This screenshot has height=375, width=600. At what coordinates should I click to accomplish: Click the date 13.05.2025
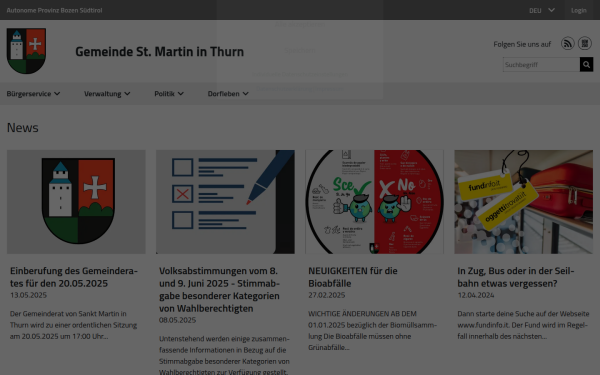pos(28,295)
